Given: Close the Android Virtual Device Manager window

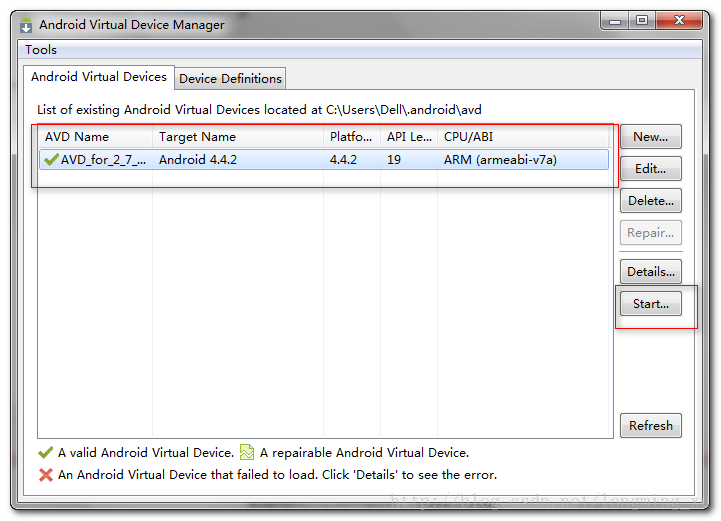Looking at the screenshot, I should (x=679, y=21).
